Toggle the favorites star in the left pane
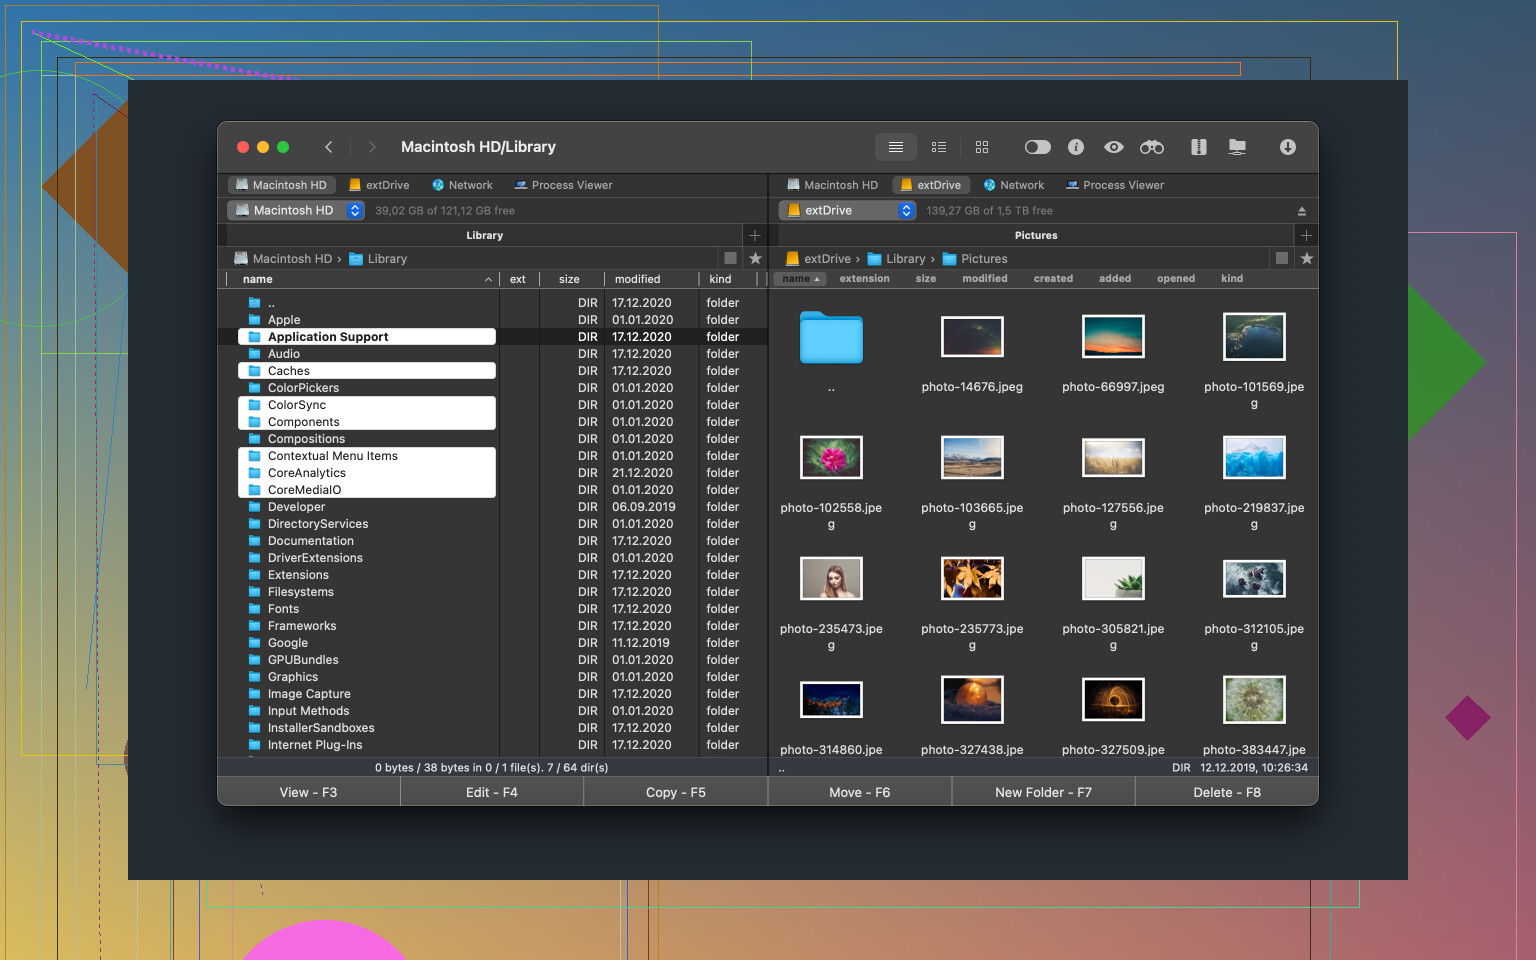The width and height of the screenshot is (1536, 960). tap(755, 259)
